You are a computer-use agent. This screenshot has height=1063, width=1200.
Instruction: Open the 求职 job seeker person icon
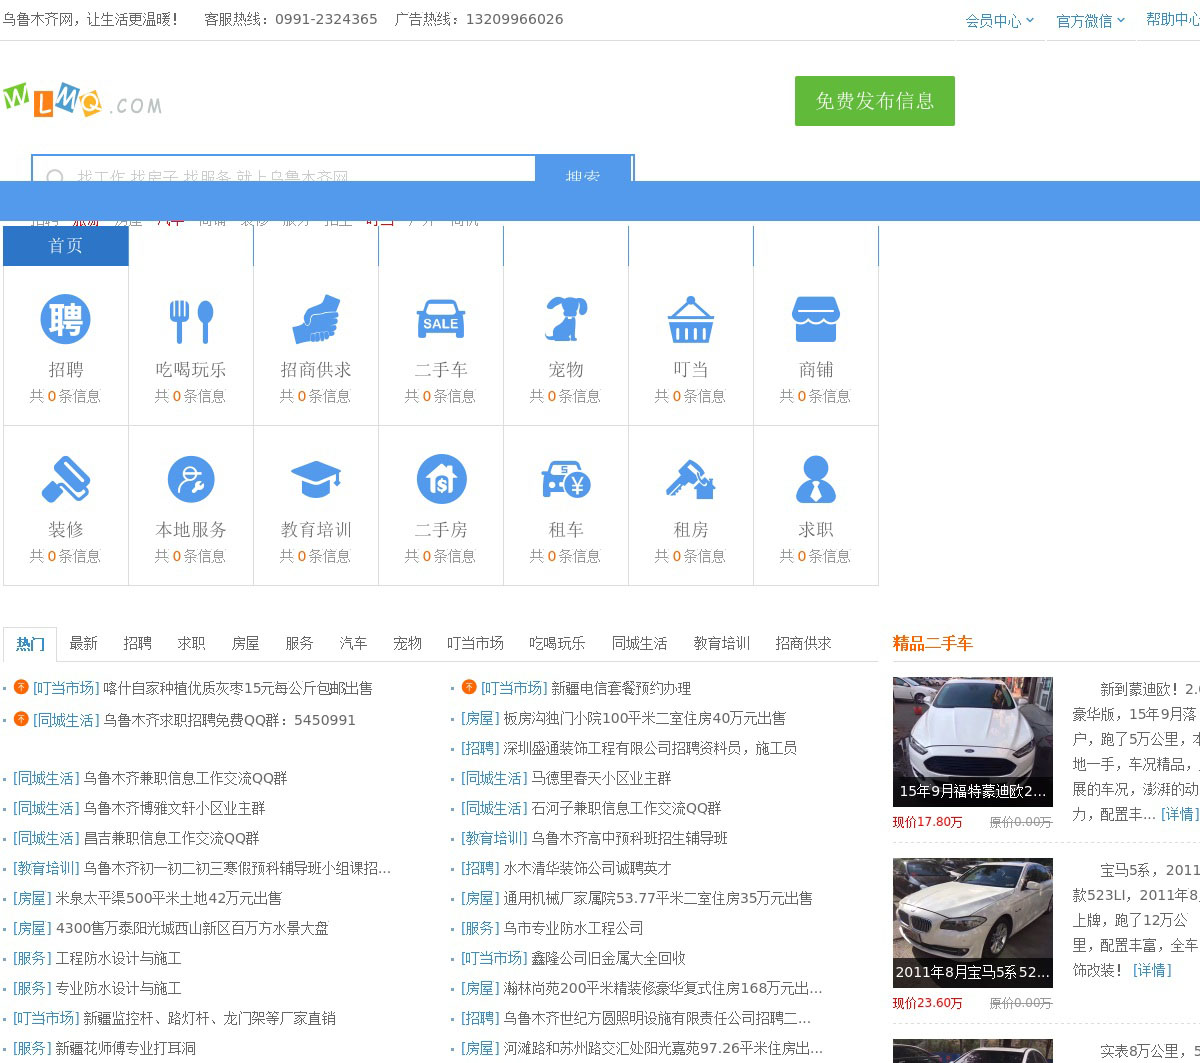tap(816, 480)
